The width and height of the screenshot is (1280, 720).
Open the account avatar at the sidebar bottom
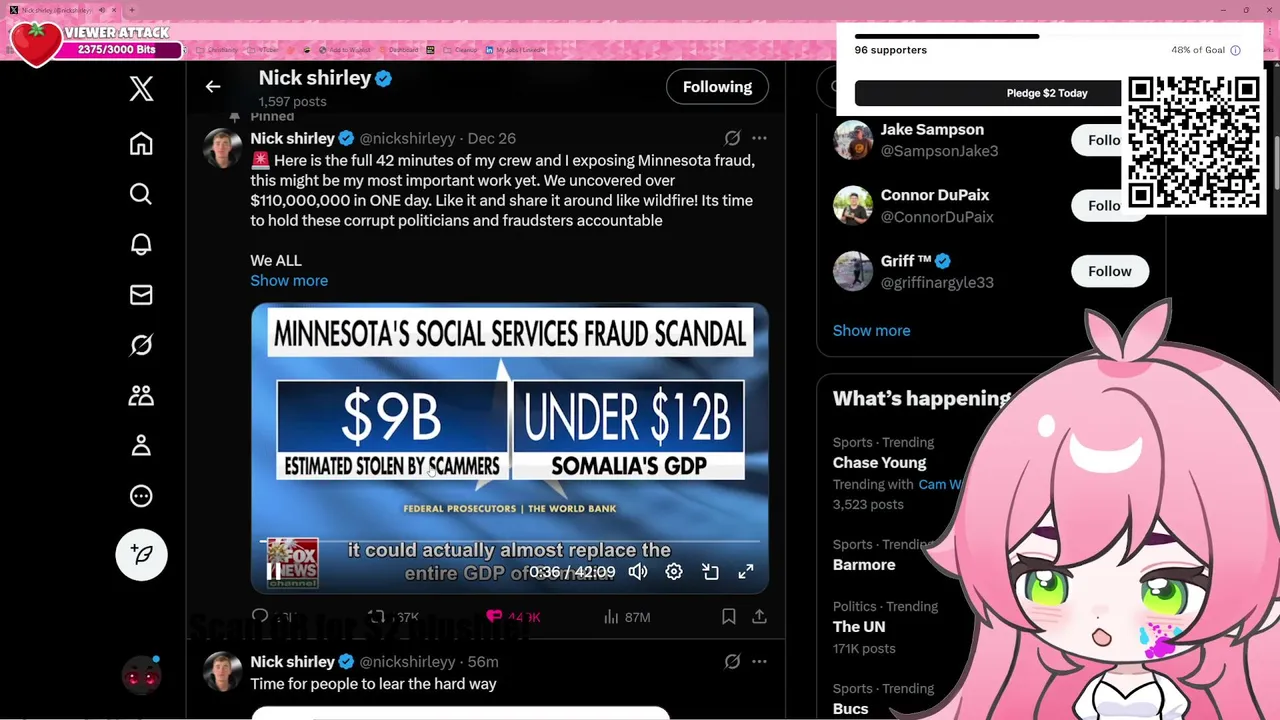[141, 676]
